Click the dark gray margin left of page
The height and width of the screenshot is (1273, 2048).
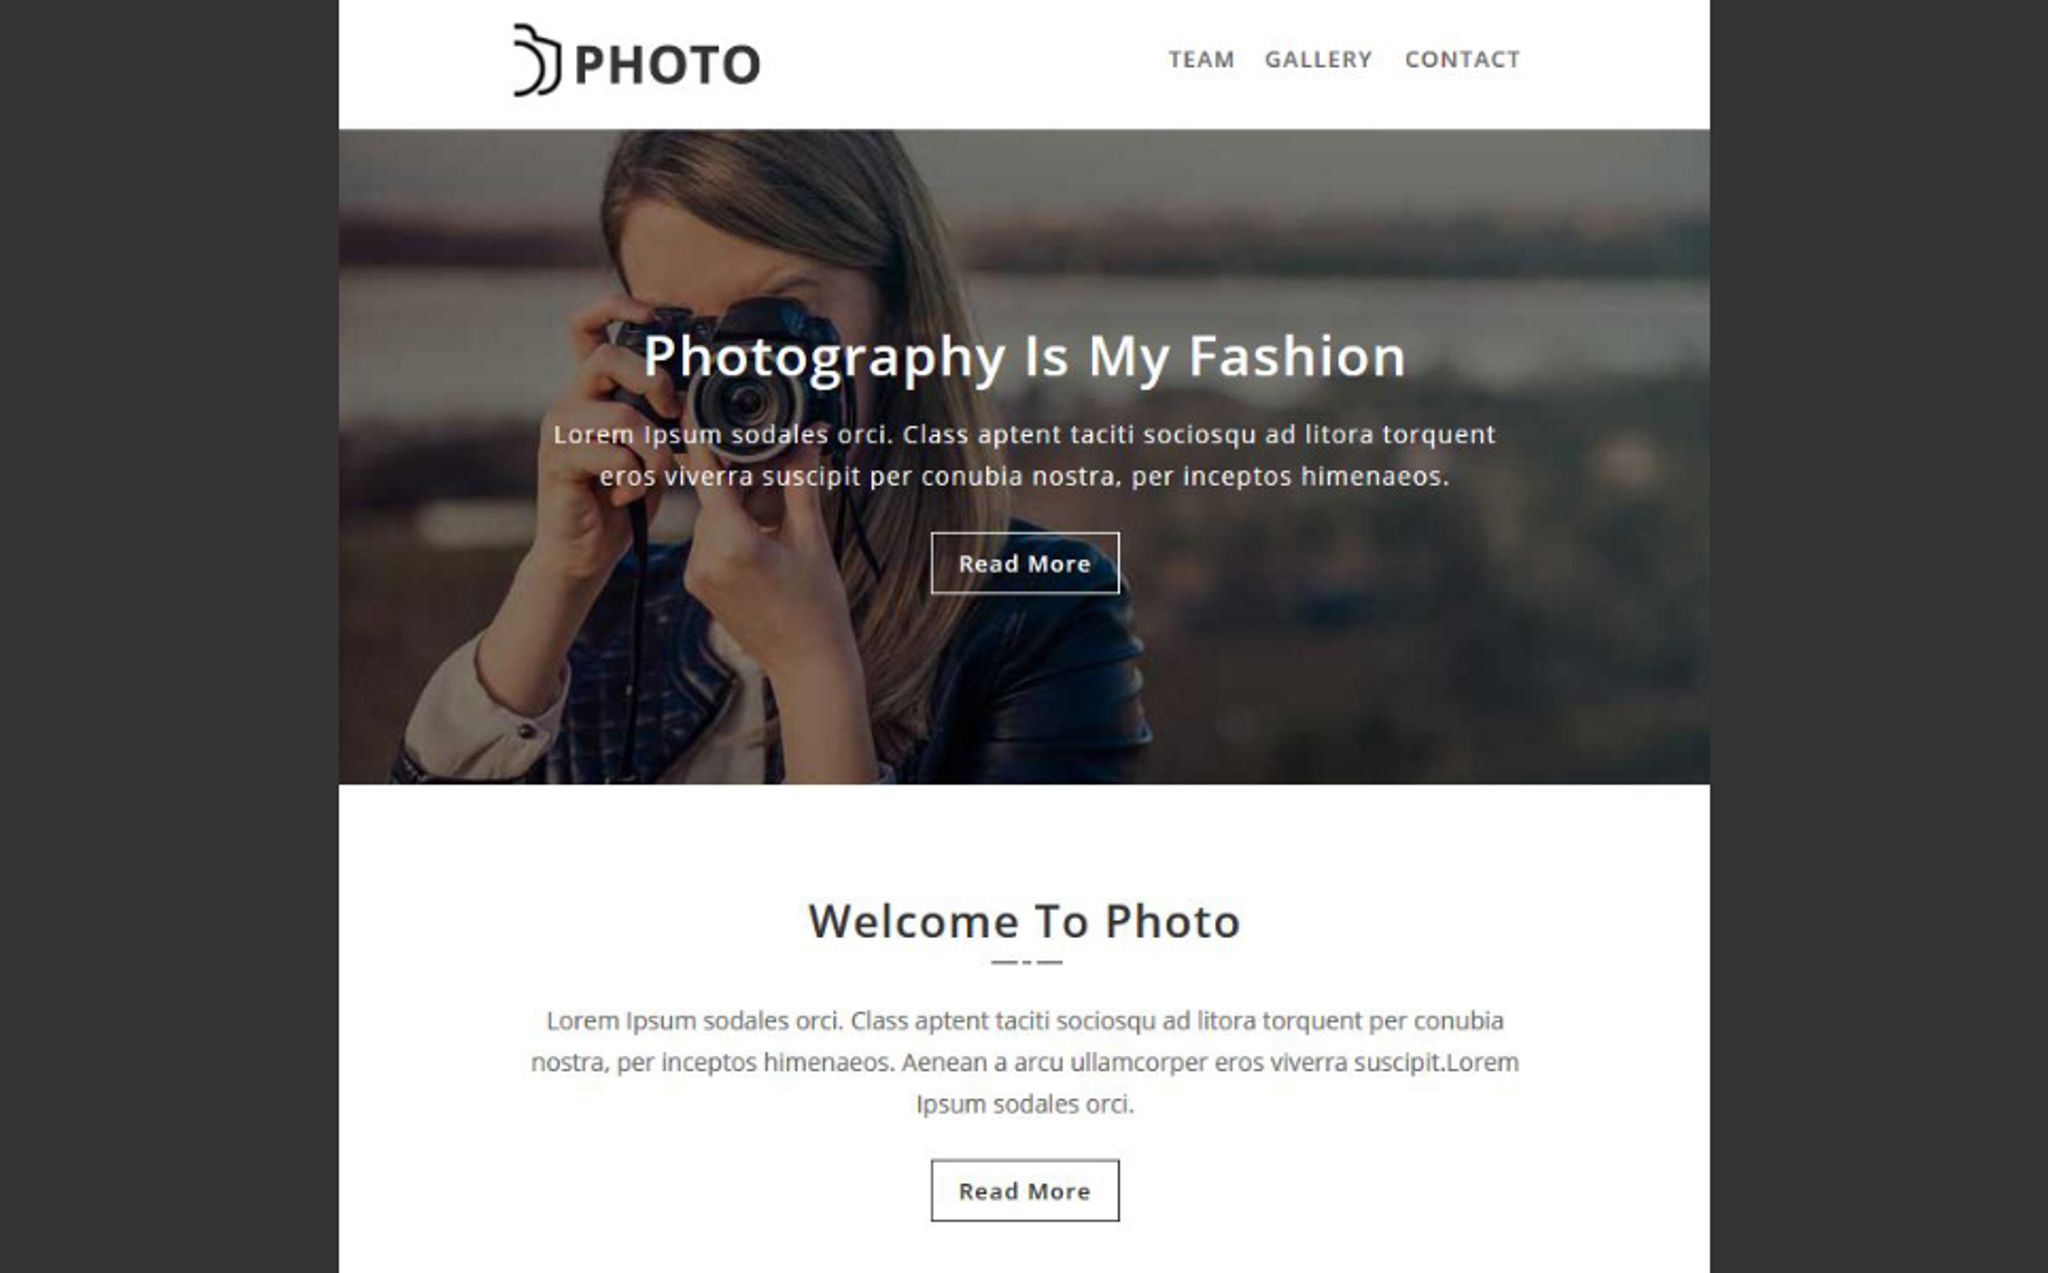click(169, 636)
